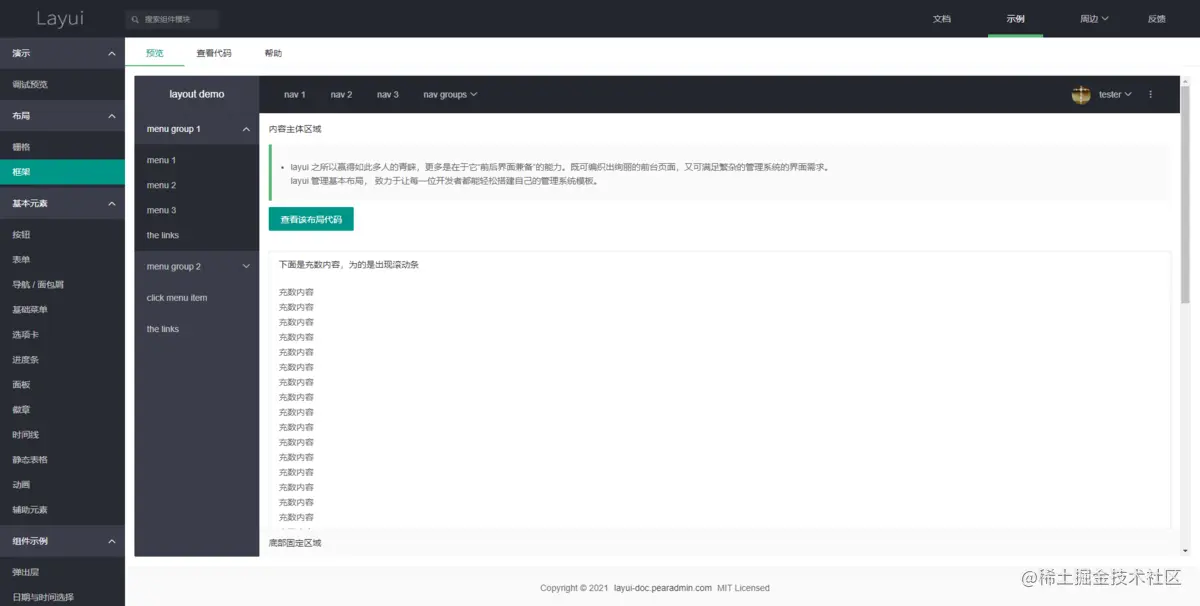1200x606 pixels.
Task: Click the scrollbar down arrow
Action: (1185, 551)
